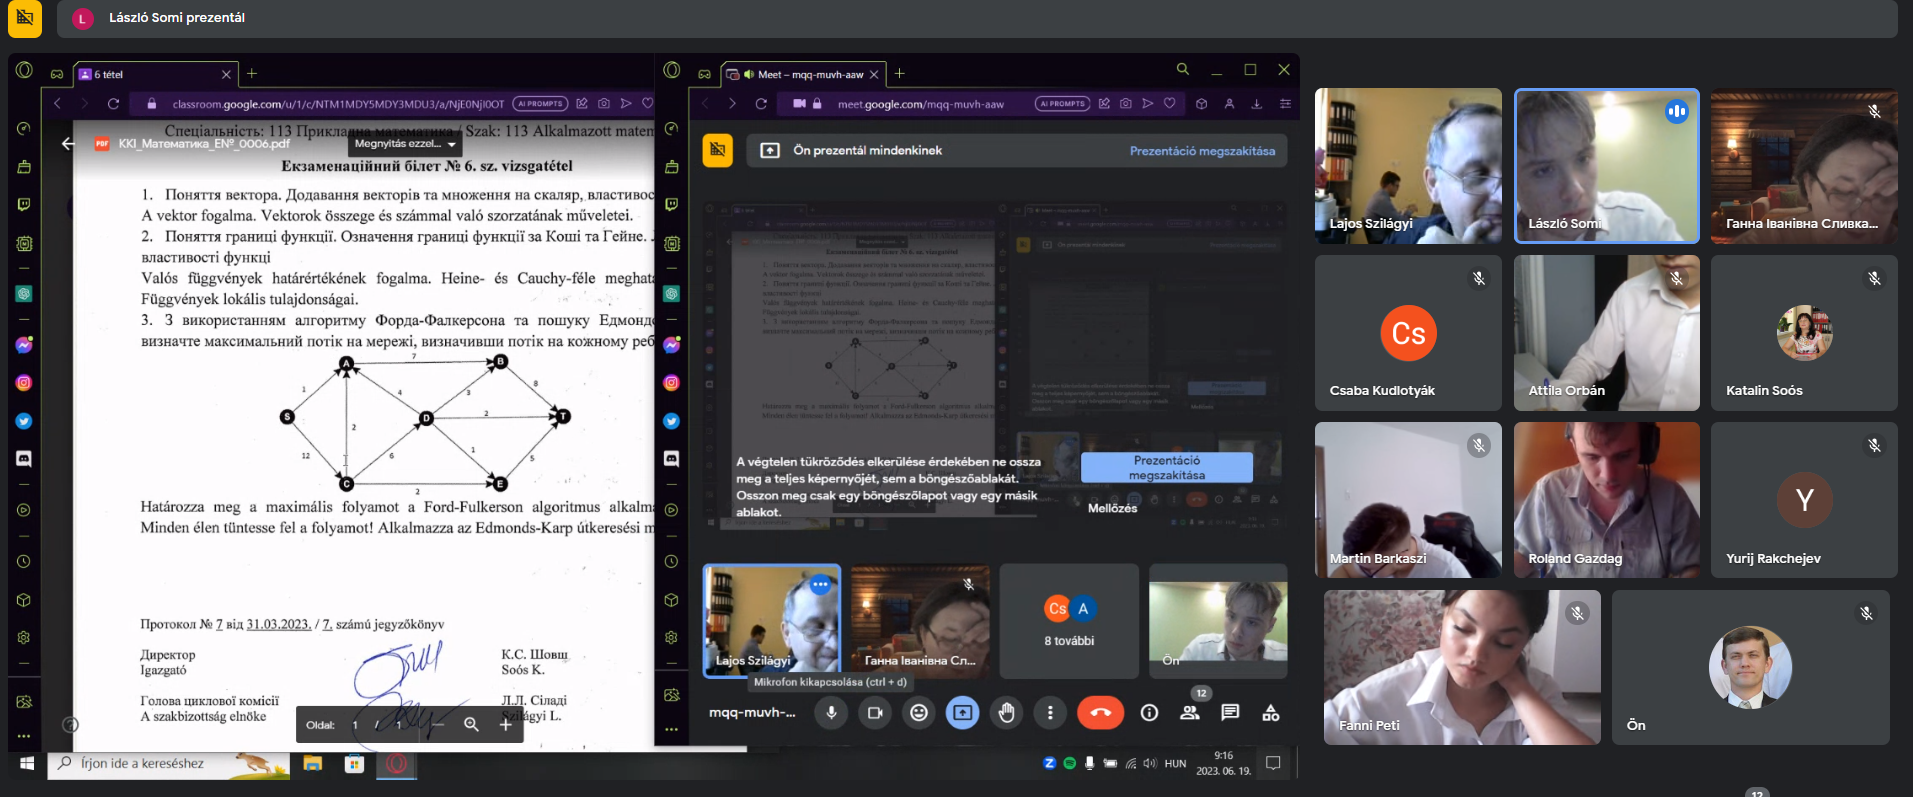Expand the 'Megnyitás ezzel...' dropdown
1913x797 pixels.
pyautogui.click(x=405, y=144)
